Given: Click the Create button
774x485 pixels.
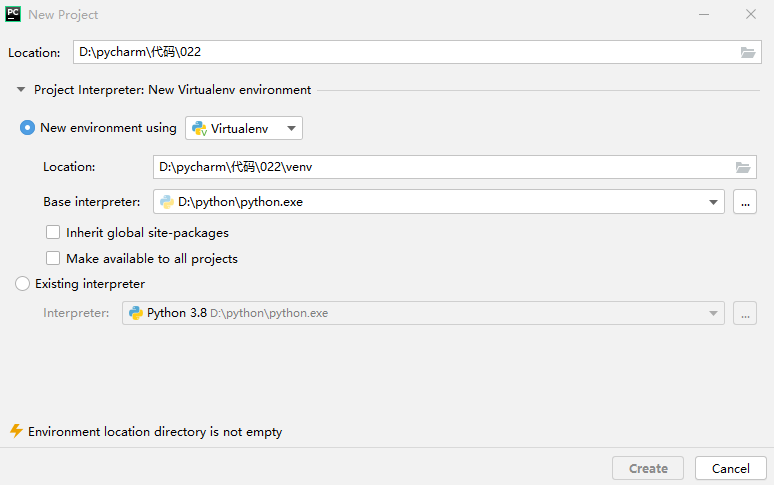Looking at the screenshot, I should [648, 468].
